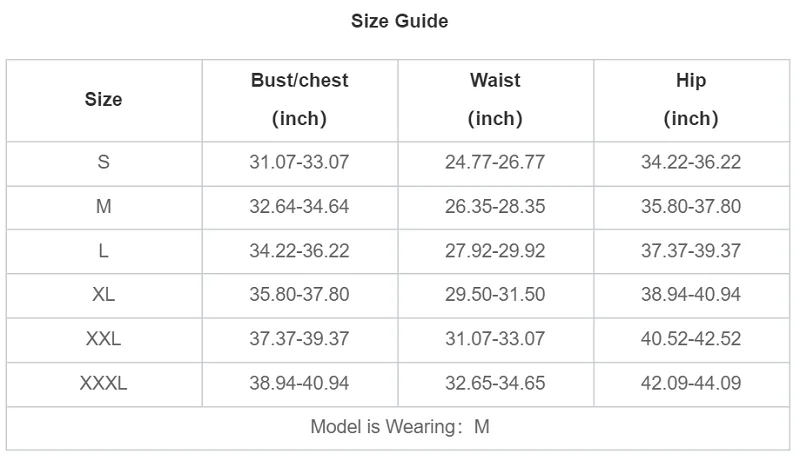Click the L waist value 27.92-29.92

[495, 251]
